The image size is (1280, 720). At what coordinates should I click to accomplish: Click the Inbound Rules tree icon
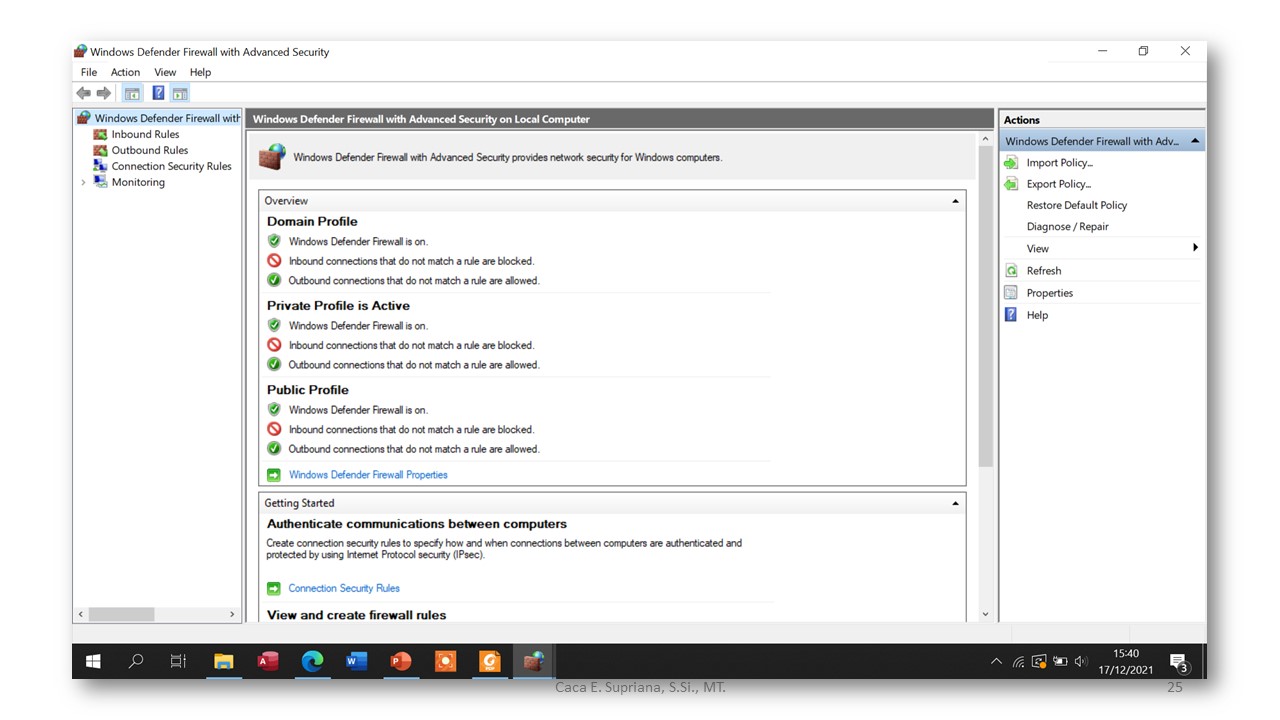pos(100,134)
